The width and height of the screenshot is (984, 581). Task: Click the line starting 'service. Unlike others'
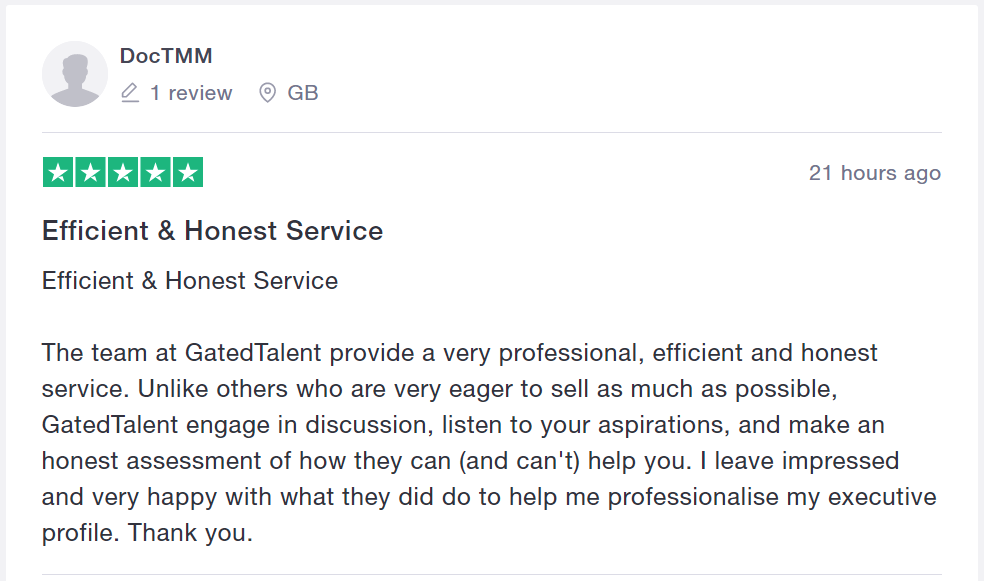(x=439, y=389)
